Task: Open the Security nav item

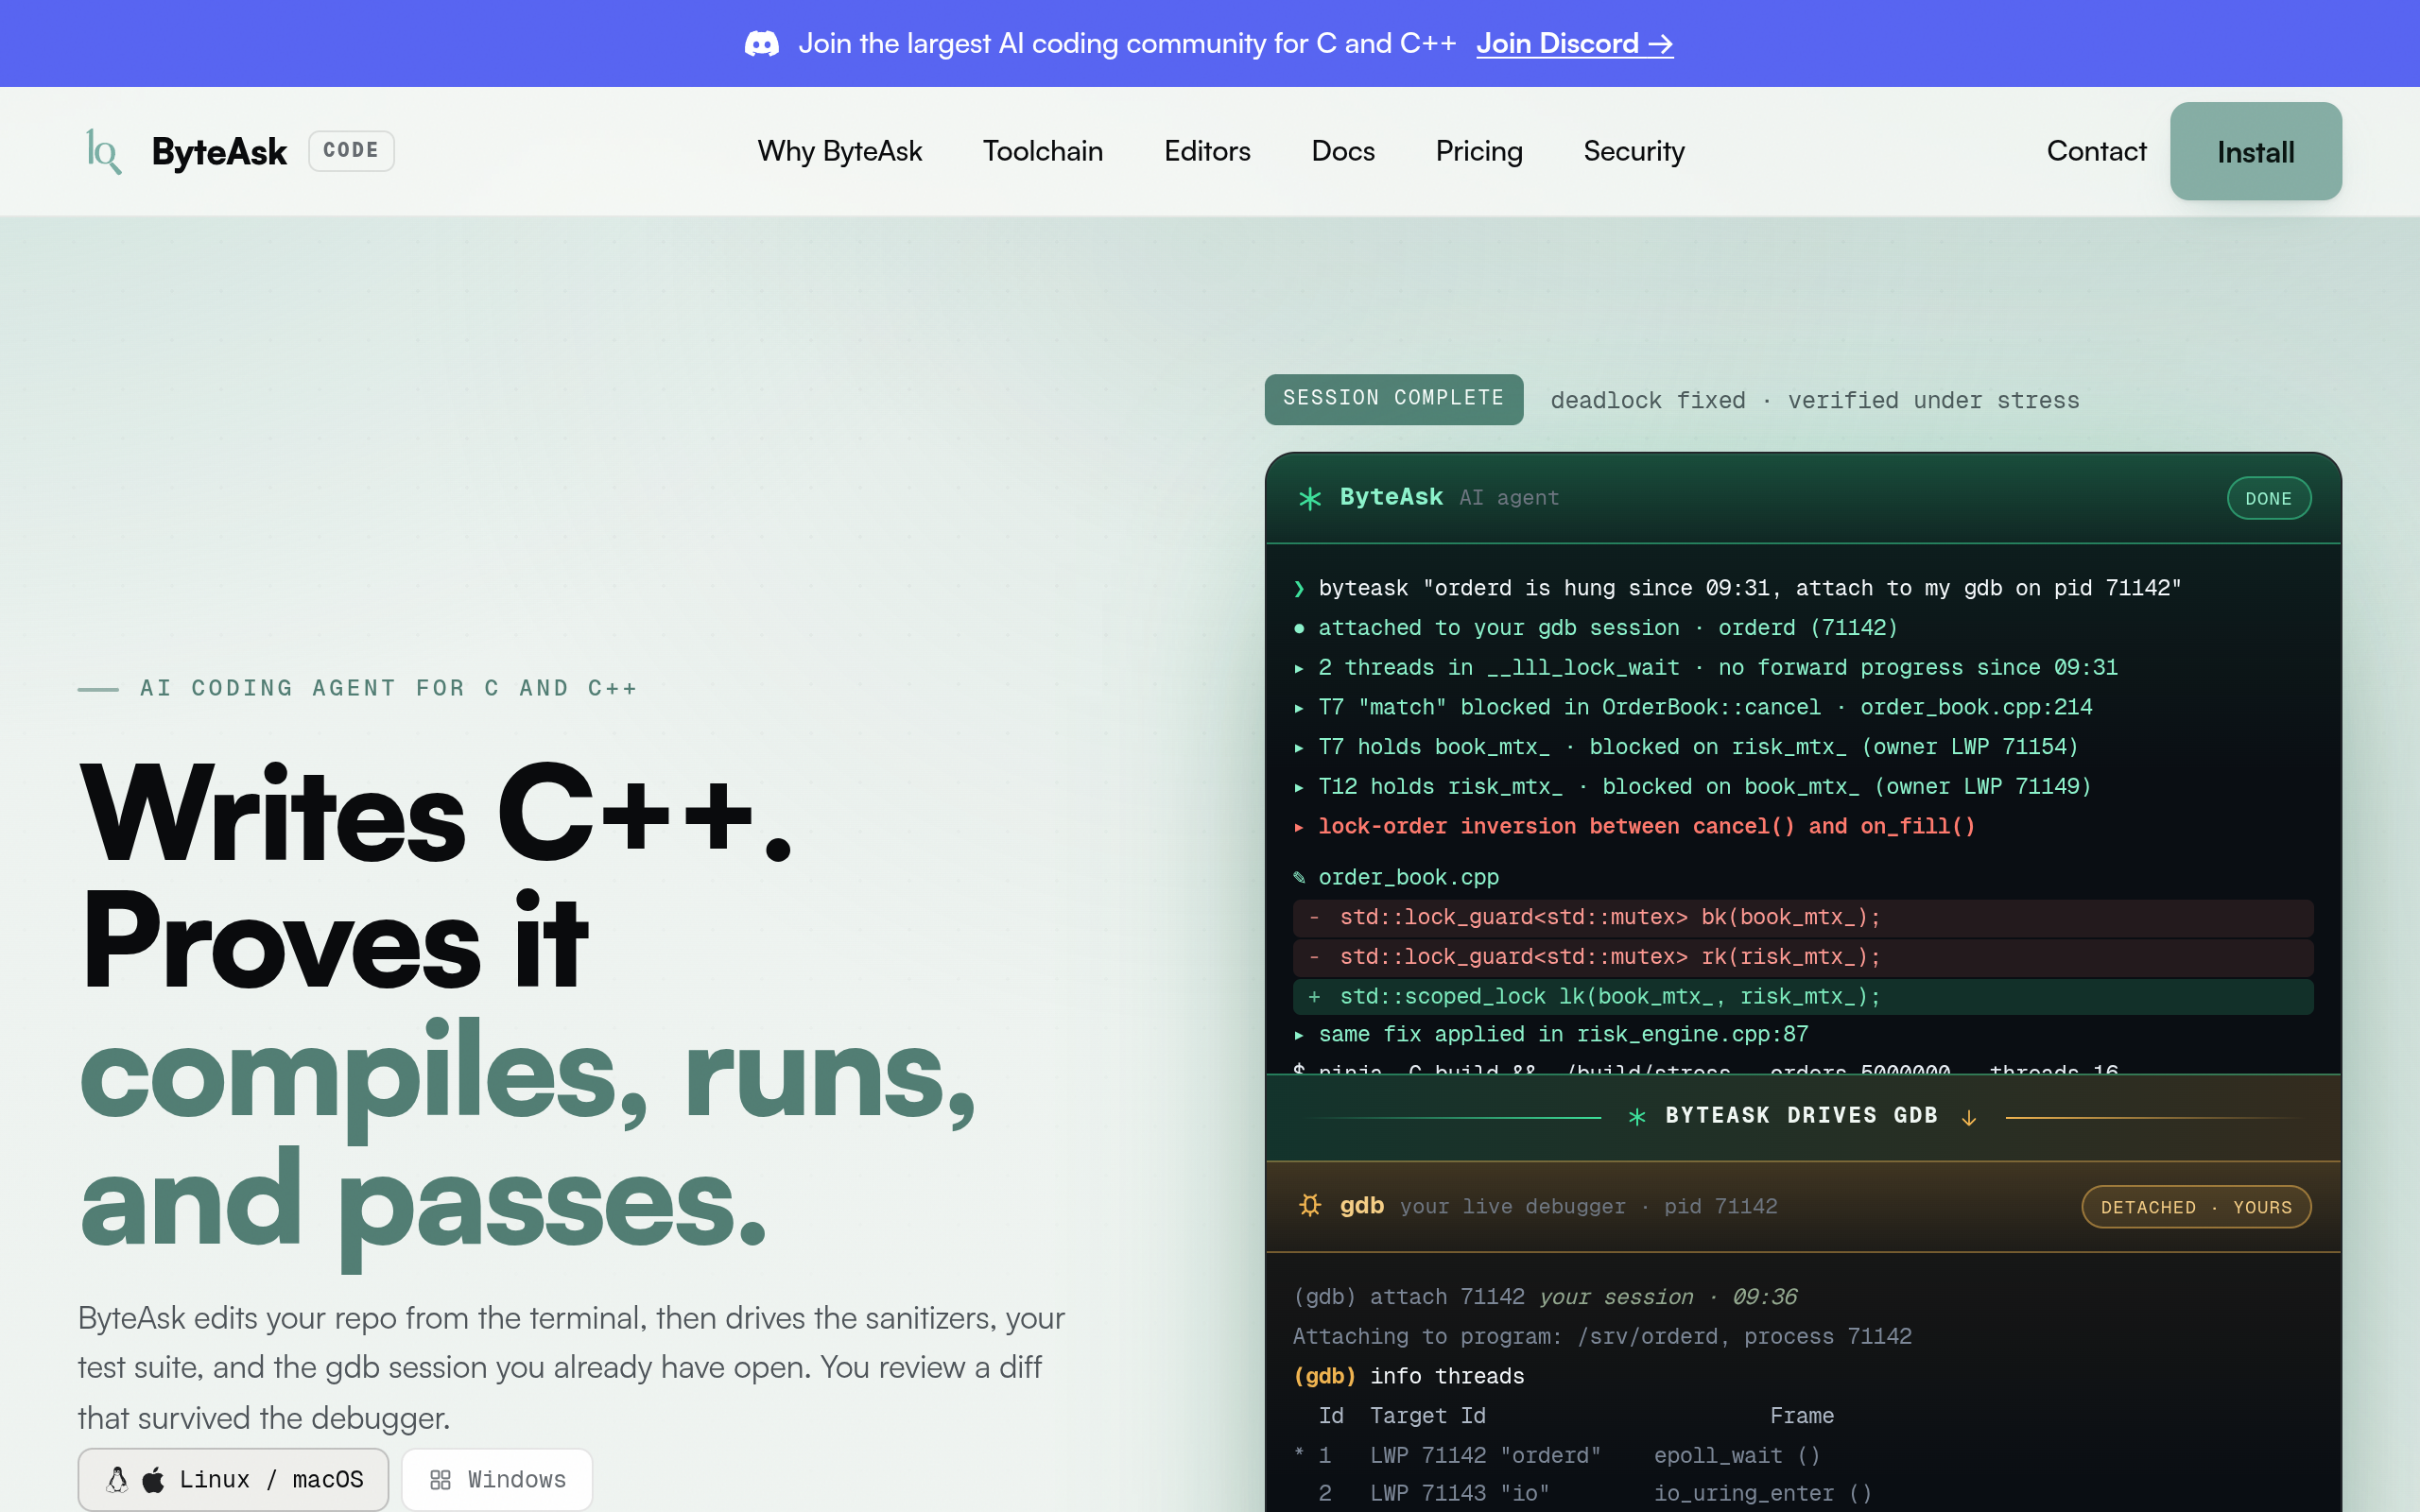Action: click(1634, 151)
